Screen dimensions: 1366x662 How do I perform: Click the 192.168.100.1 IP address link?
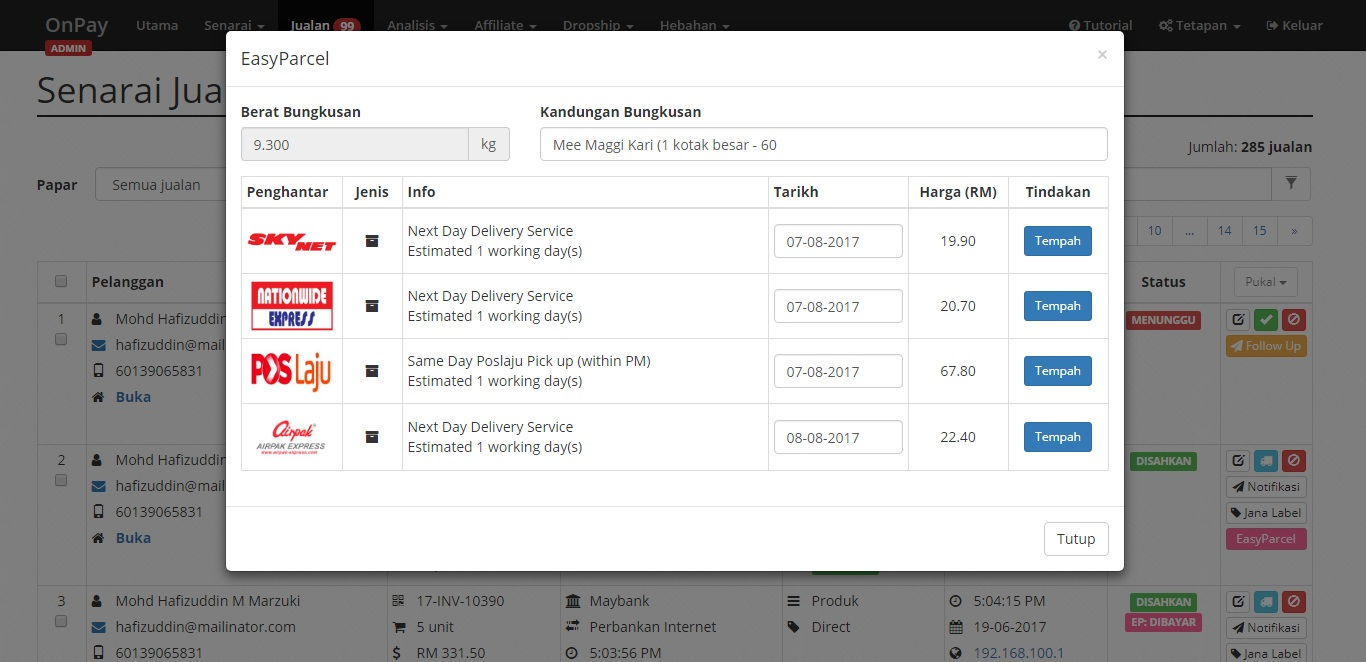coord(1020,653)
